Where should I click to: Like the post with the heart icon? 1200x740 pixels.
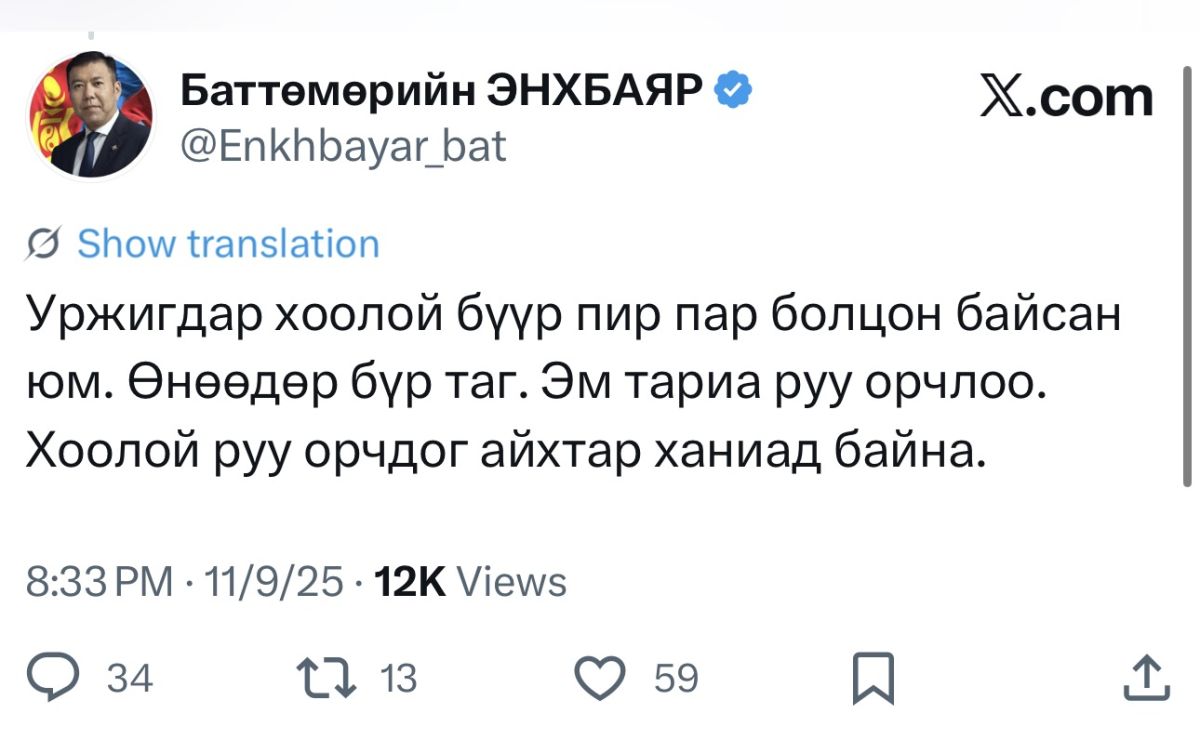pyautogui.click(x=602, y=679)
